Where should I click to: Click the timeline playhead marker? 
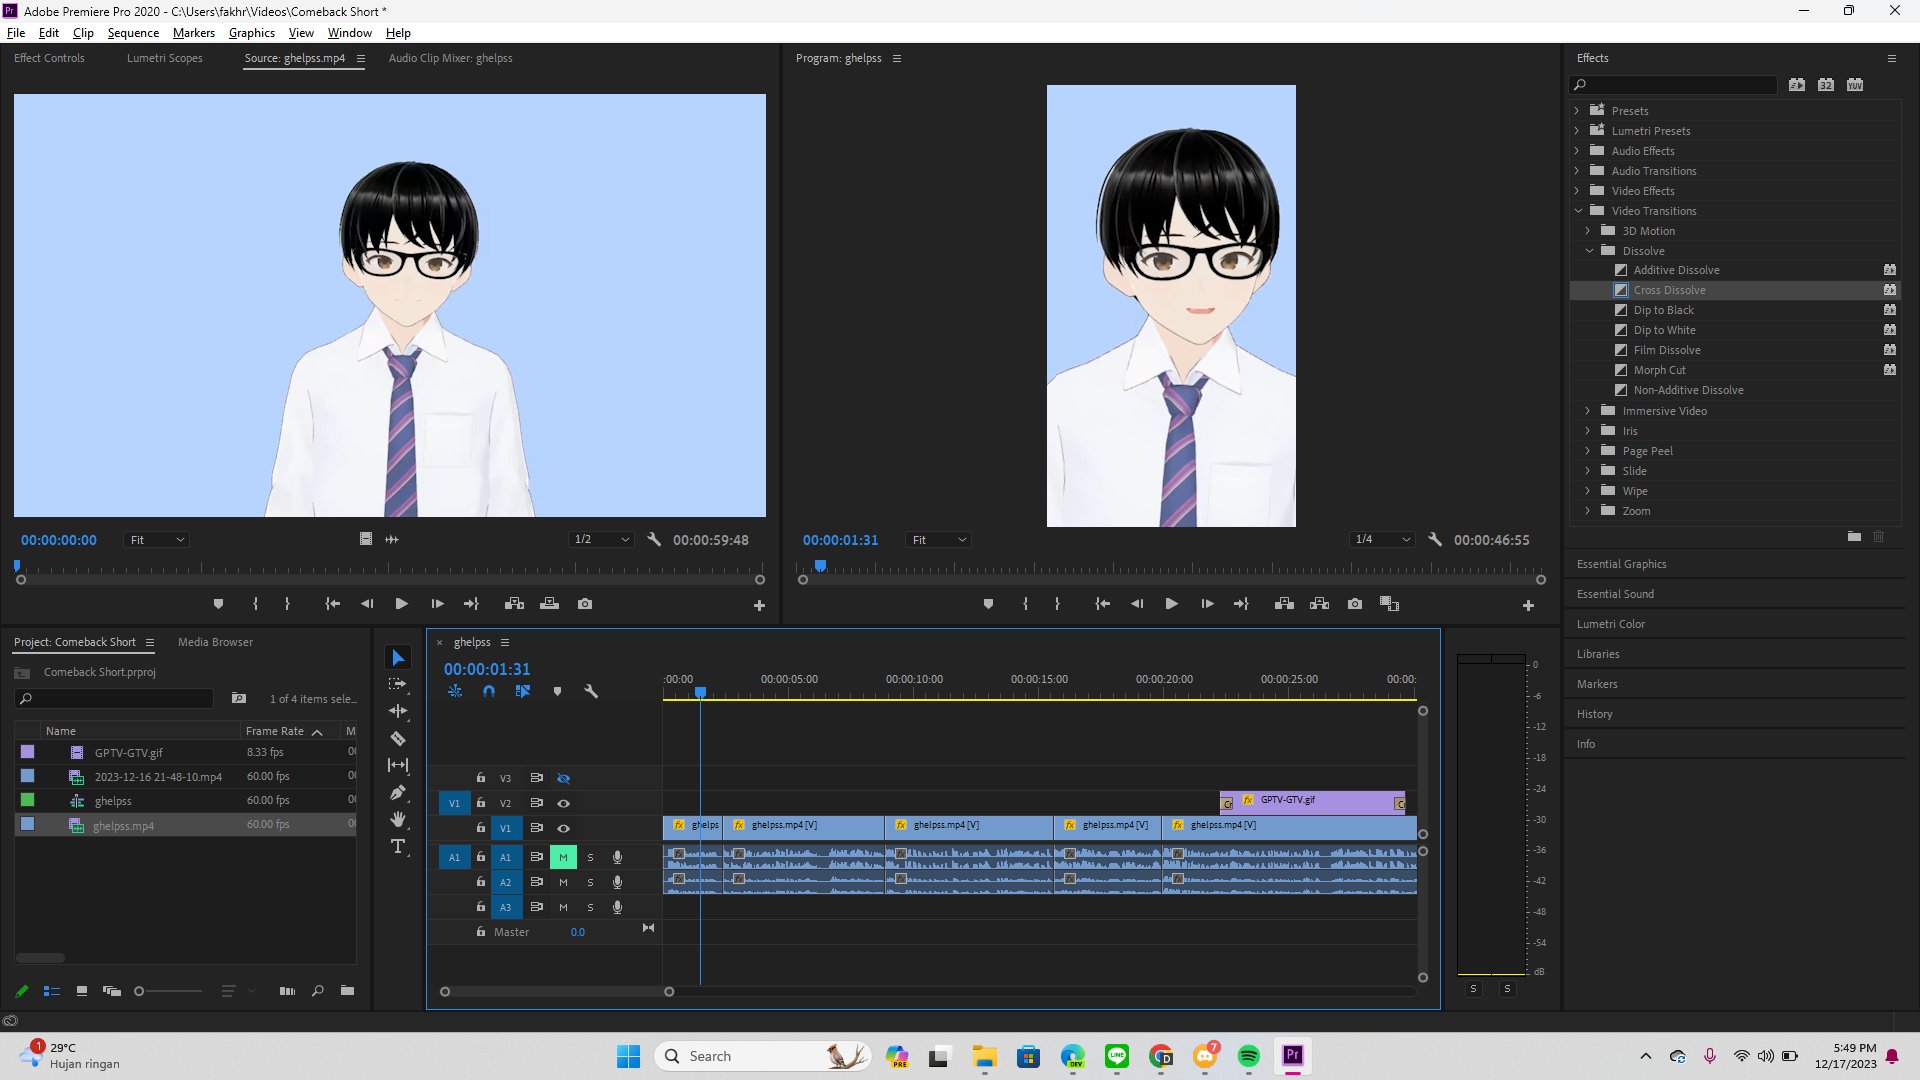coord(701,692)
